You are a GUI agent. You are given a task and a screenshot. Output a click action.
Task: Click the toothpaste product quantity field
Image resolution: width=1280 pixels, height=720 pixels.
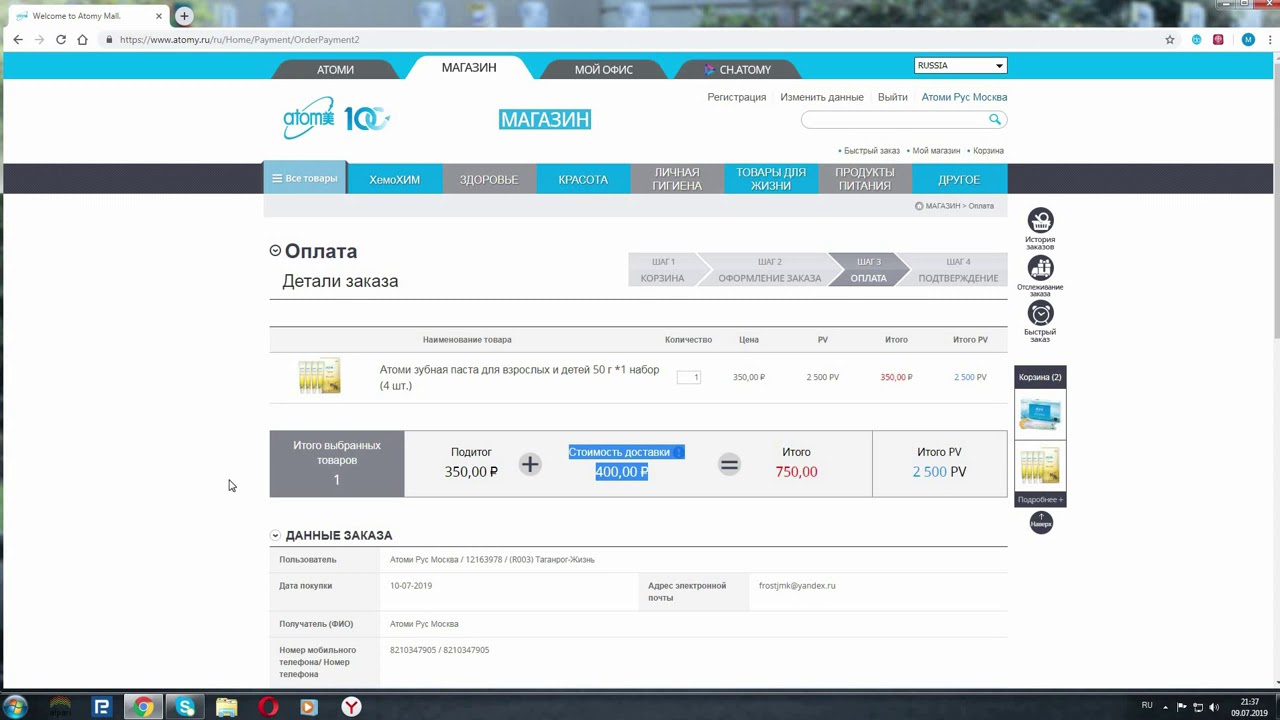(689, 377)
